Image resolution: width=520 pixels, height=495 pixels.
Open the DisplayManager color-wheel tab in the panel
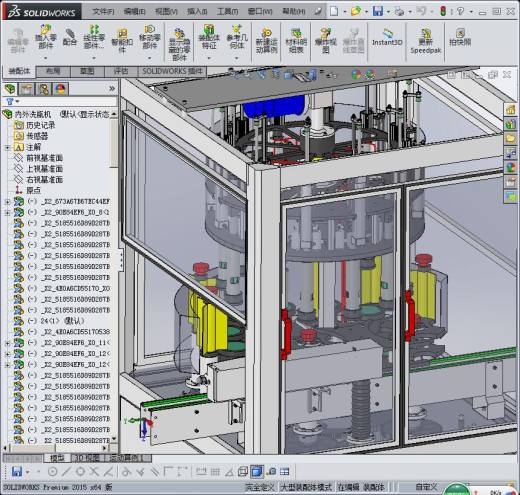(60, 89)
